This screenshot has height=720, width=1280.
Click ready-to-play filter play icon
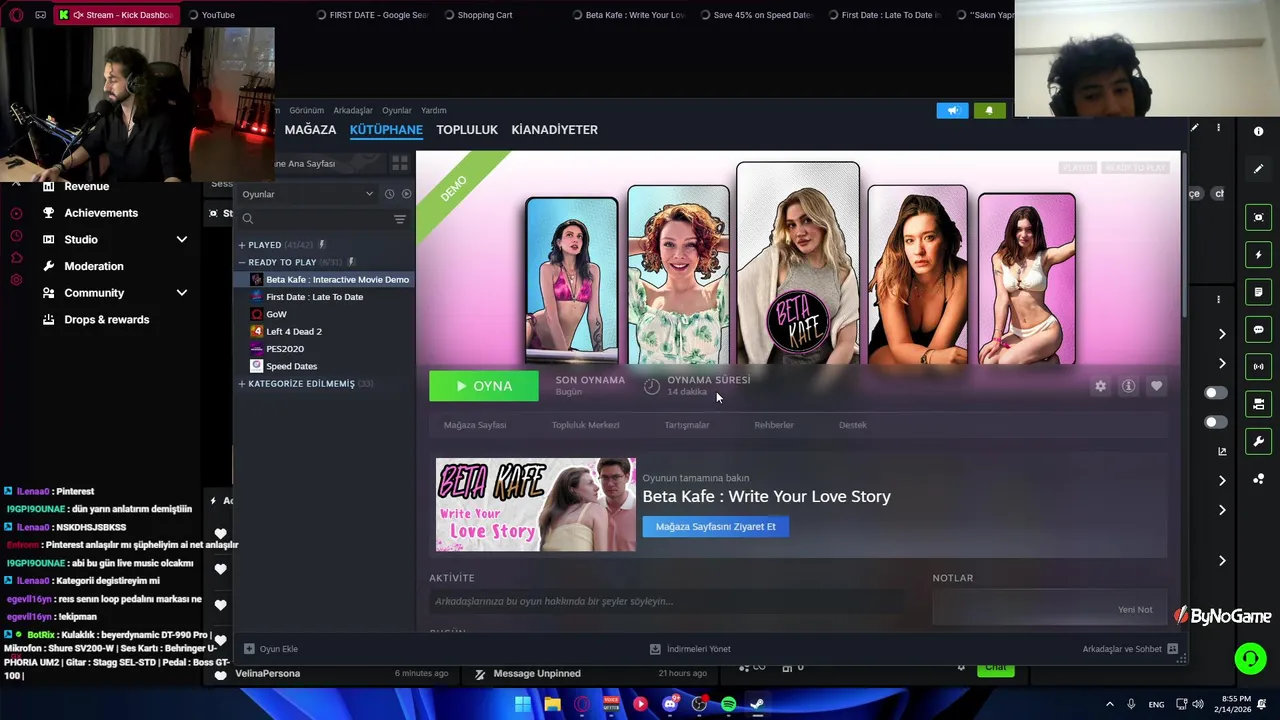pos(406,194)
